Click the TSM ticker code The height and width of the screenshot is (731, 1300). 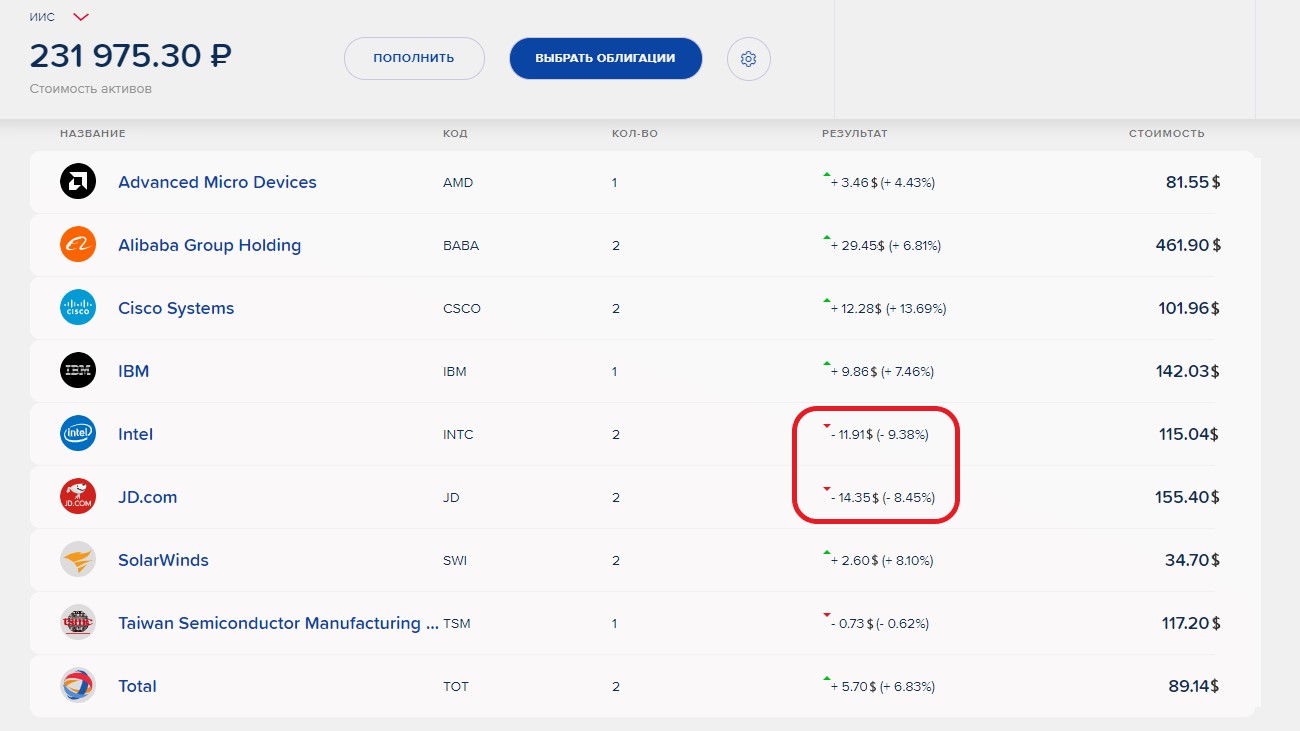[x=456, y=624]
